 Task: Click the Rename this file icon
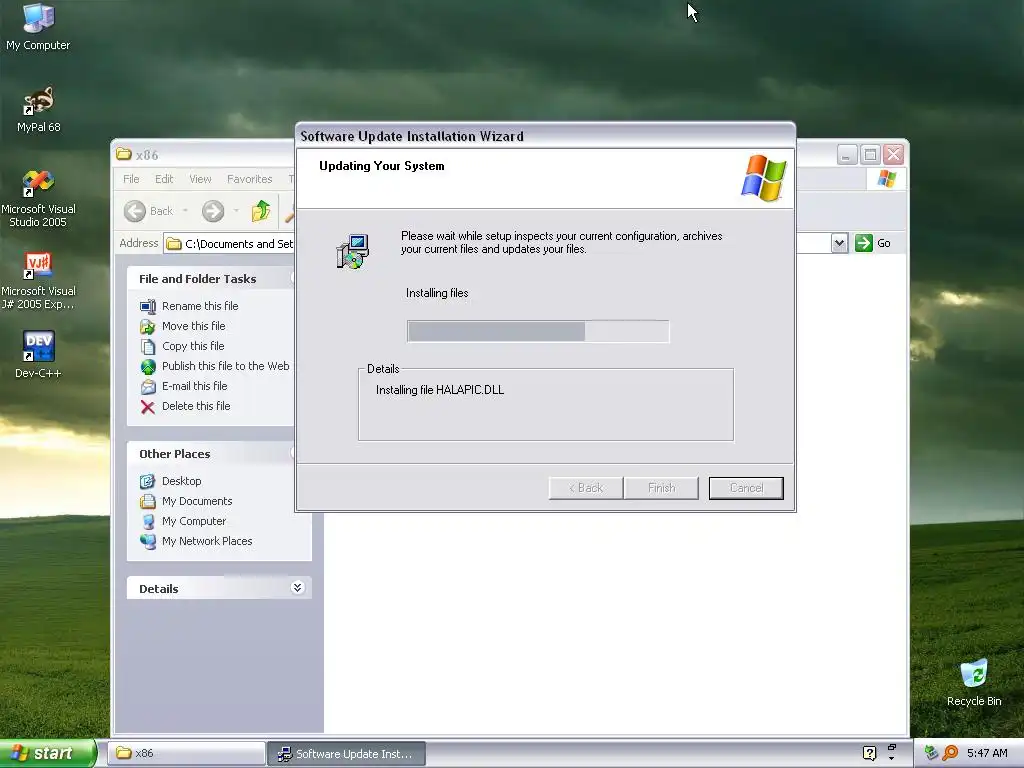click(x=148, y=306)
